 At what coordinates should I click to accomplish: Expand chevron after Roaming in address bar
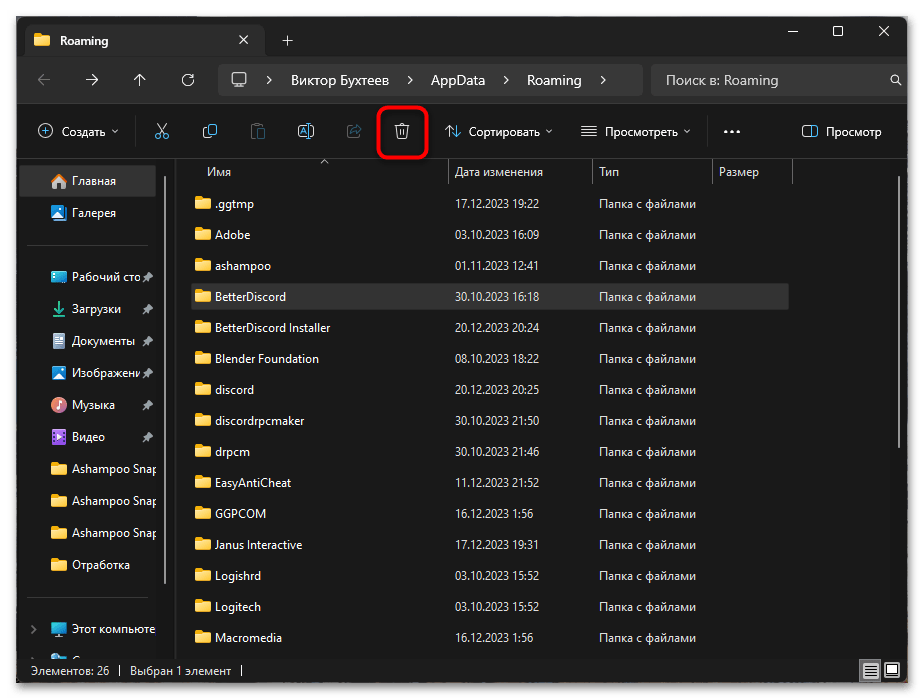pos(603,80)
